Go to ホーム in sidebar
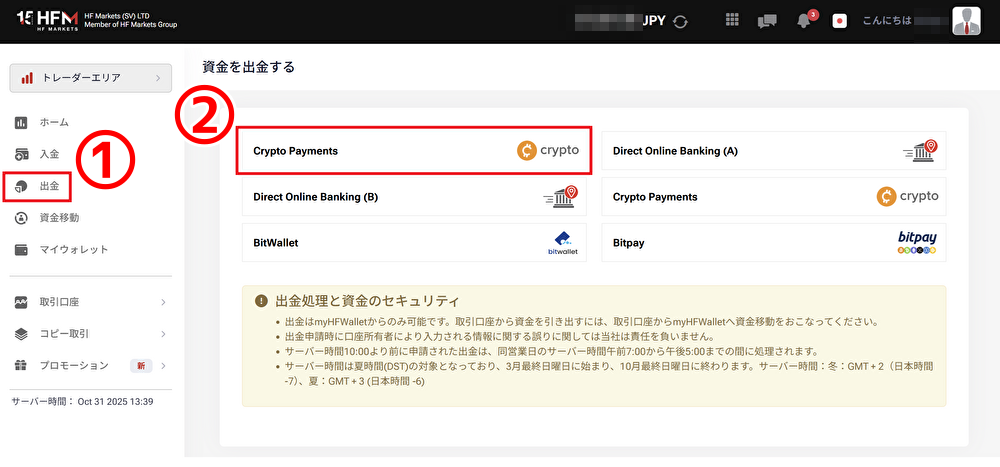The width and height of the screenshot is (1000, 467). click(54, 122)
